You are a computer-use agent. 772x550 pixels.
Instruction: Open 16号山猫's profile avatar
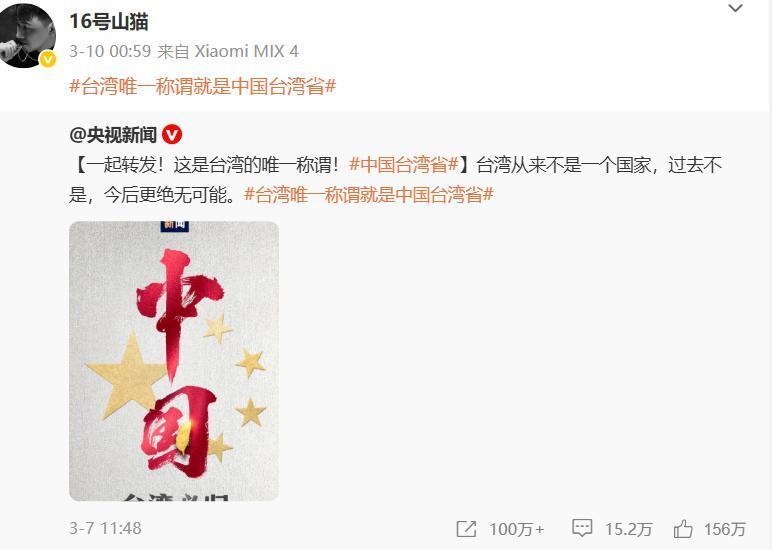pyautogui.click(x=27, y=35)
